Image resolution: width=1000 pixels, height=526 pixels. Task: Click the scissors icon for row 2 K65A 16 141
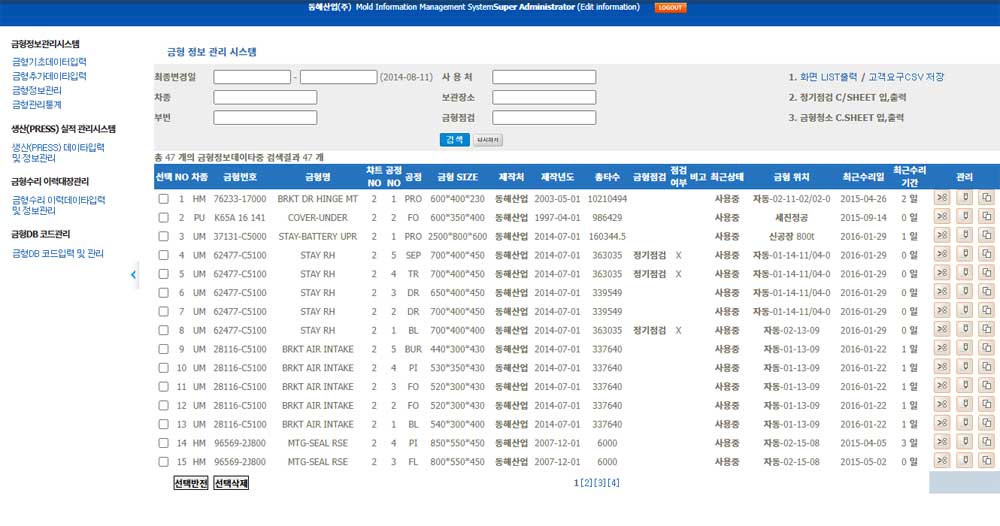(x=942, y=217)
